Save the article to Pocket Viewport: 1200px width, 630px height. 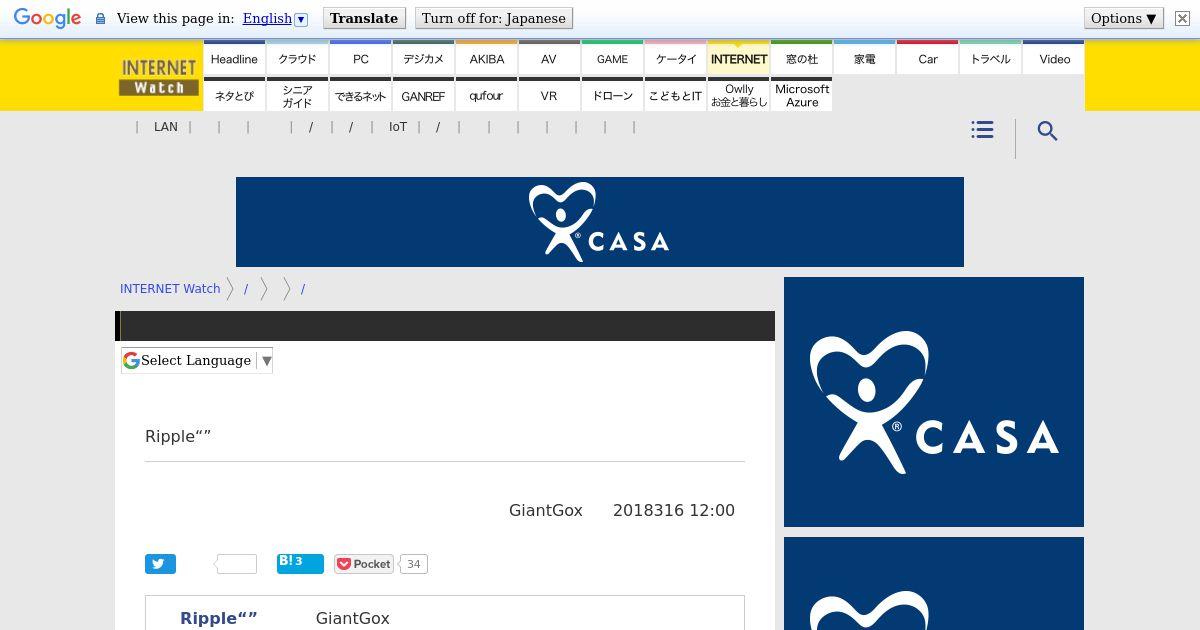(x=364, y=564)
